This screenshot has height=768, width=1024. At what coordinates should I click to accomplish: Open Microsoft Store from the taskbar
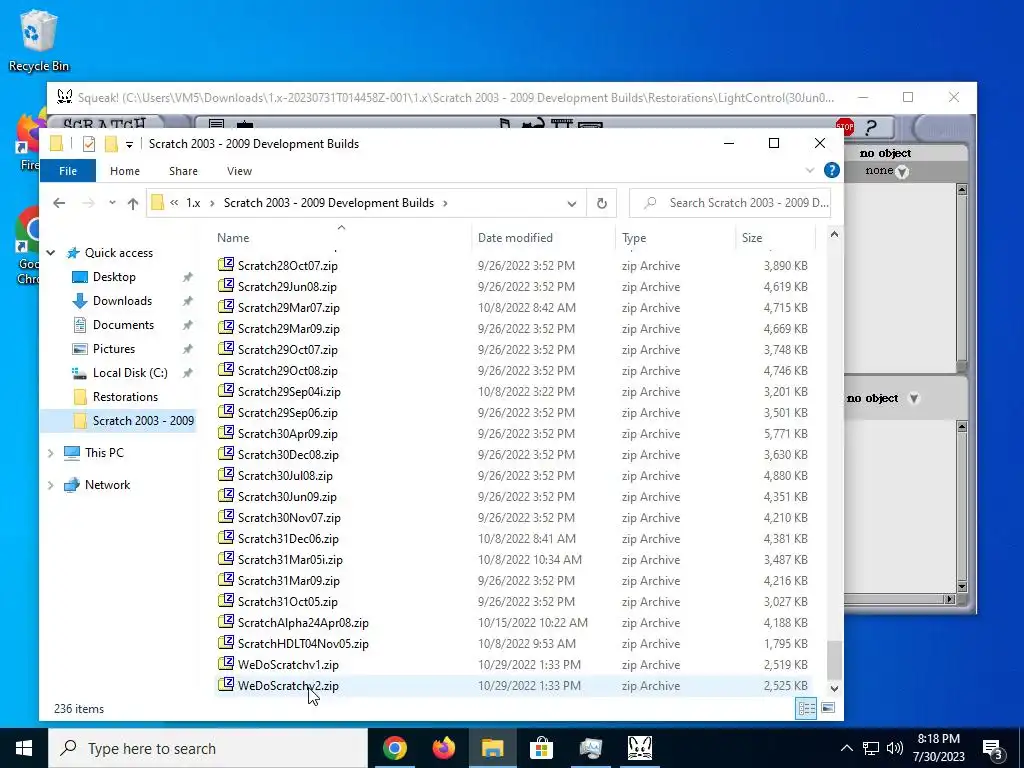541,748
